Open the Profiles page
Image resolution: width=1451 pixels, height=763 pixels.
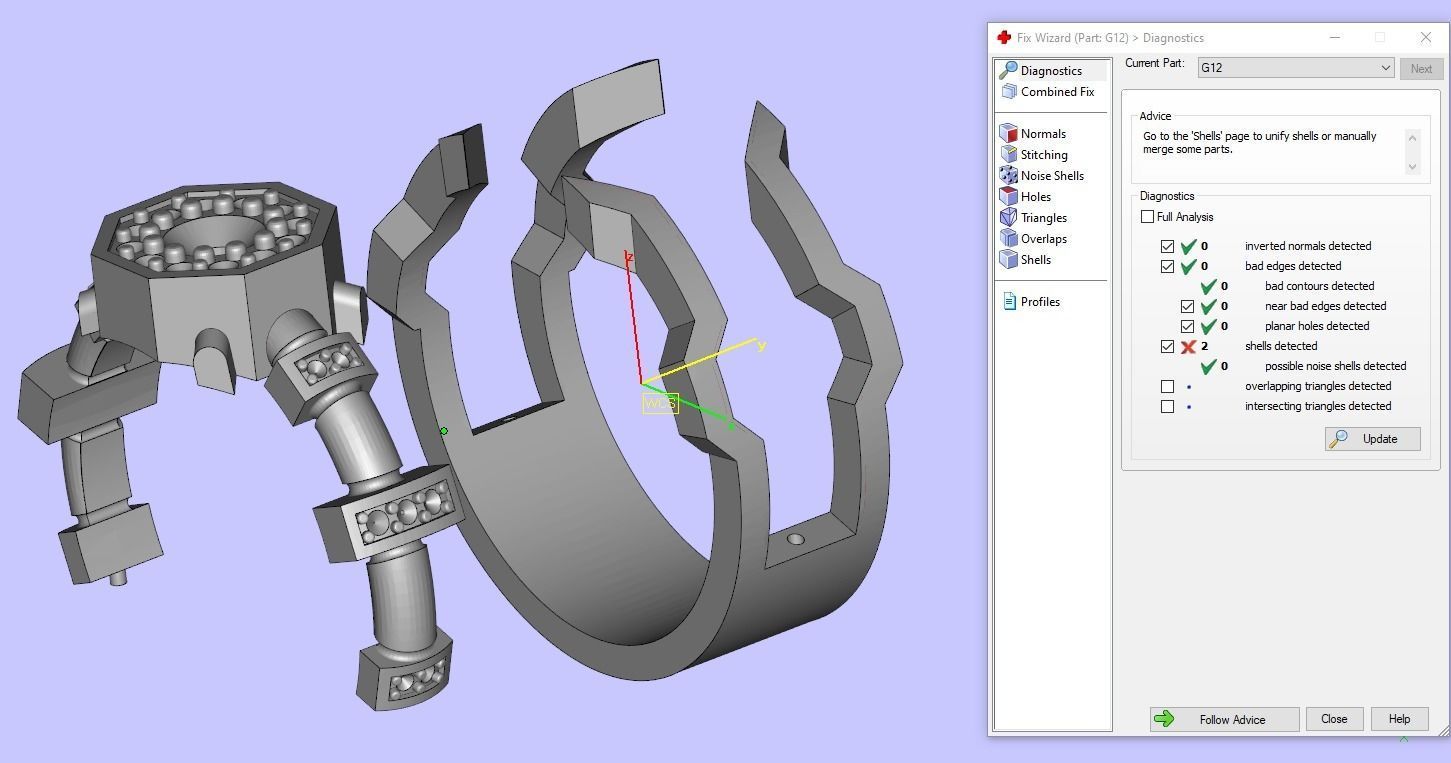1040,301
